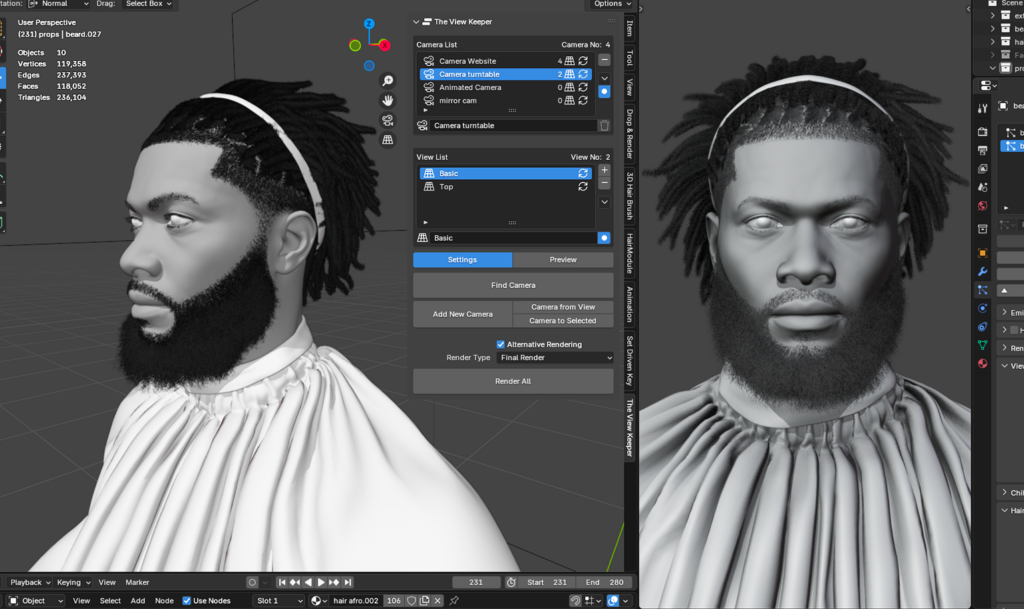Toggle auto keying record button in timeline
Viewport: 1024px width, 609px height.
coord(252,582)
